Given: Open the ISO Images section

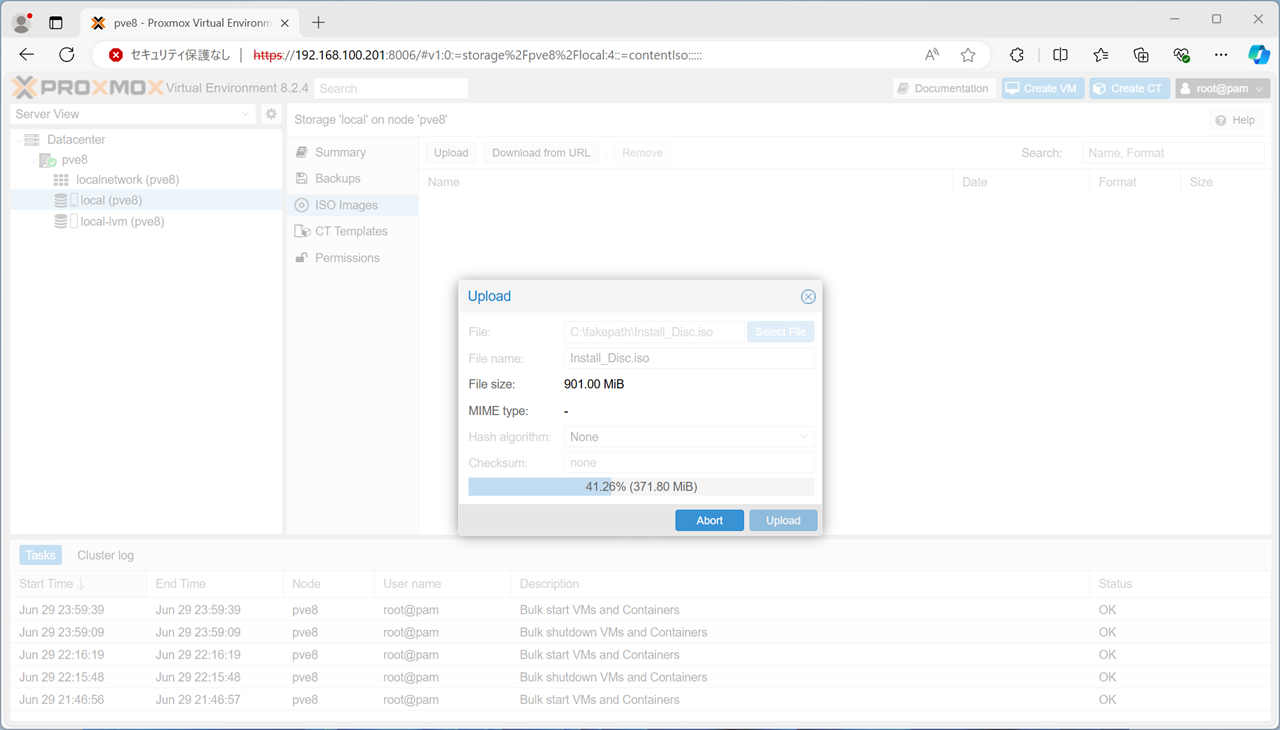Looking at the screenshot, I should point(346,205).
